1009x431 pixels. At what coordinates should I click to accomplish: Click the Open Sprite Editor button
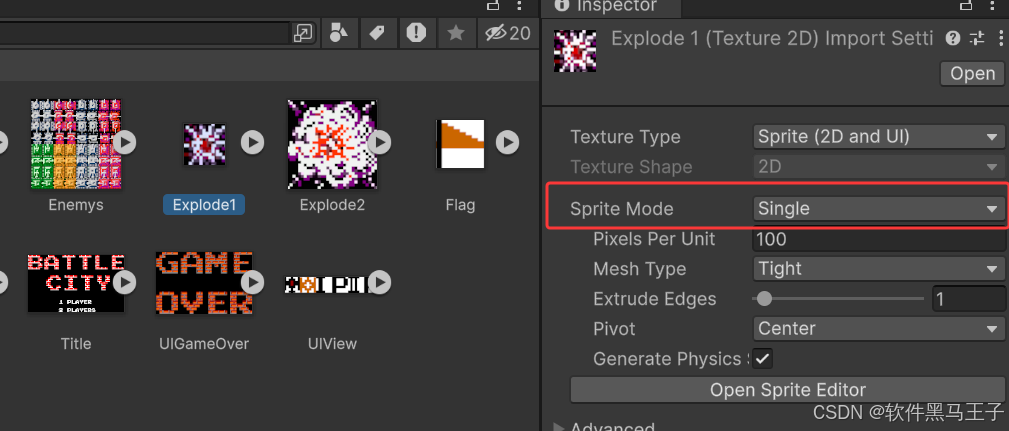788,390
